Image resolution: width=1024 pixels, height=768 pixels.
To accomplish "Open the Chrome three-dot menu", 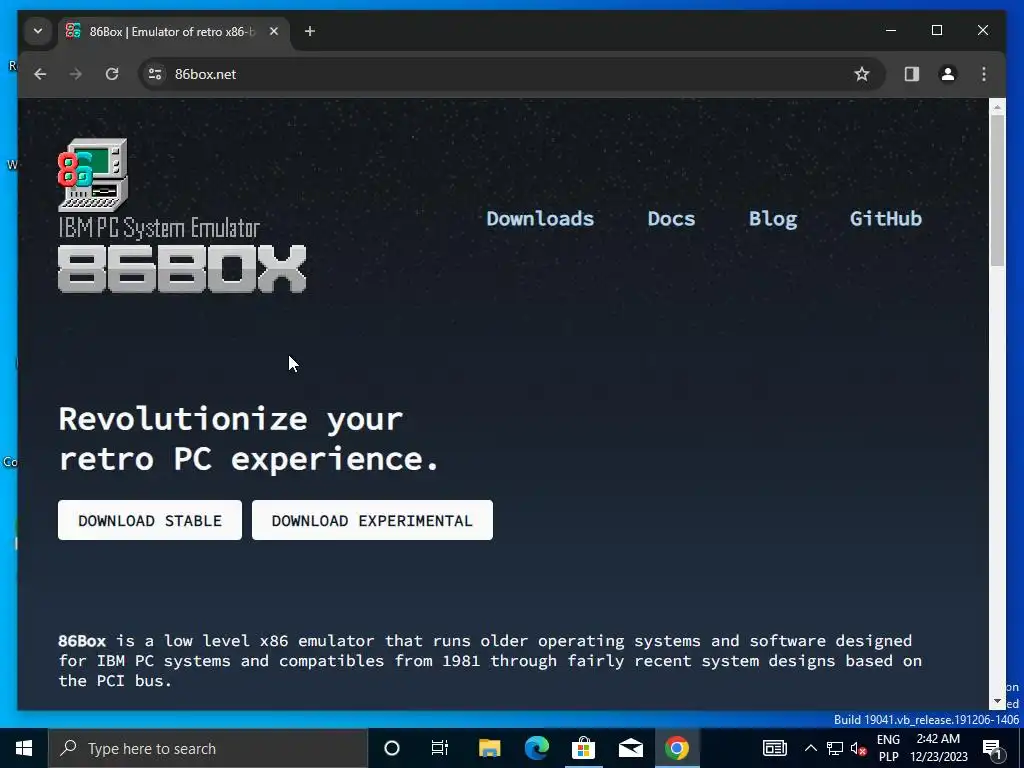I will tap(984, 74).
